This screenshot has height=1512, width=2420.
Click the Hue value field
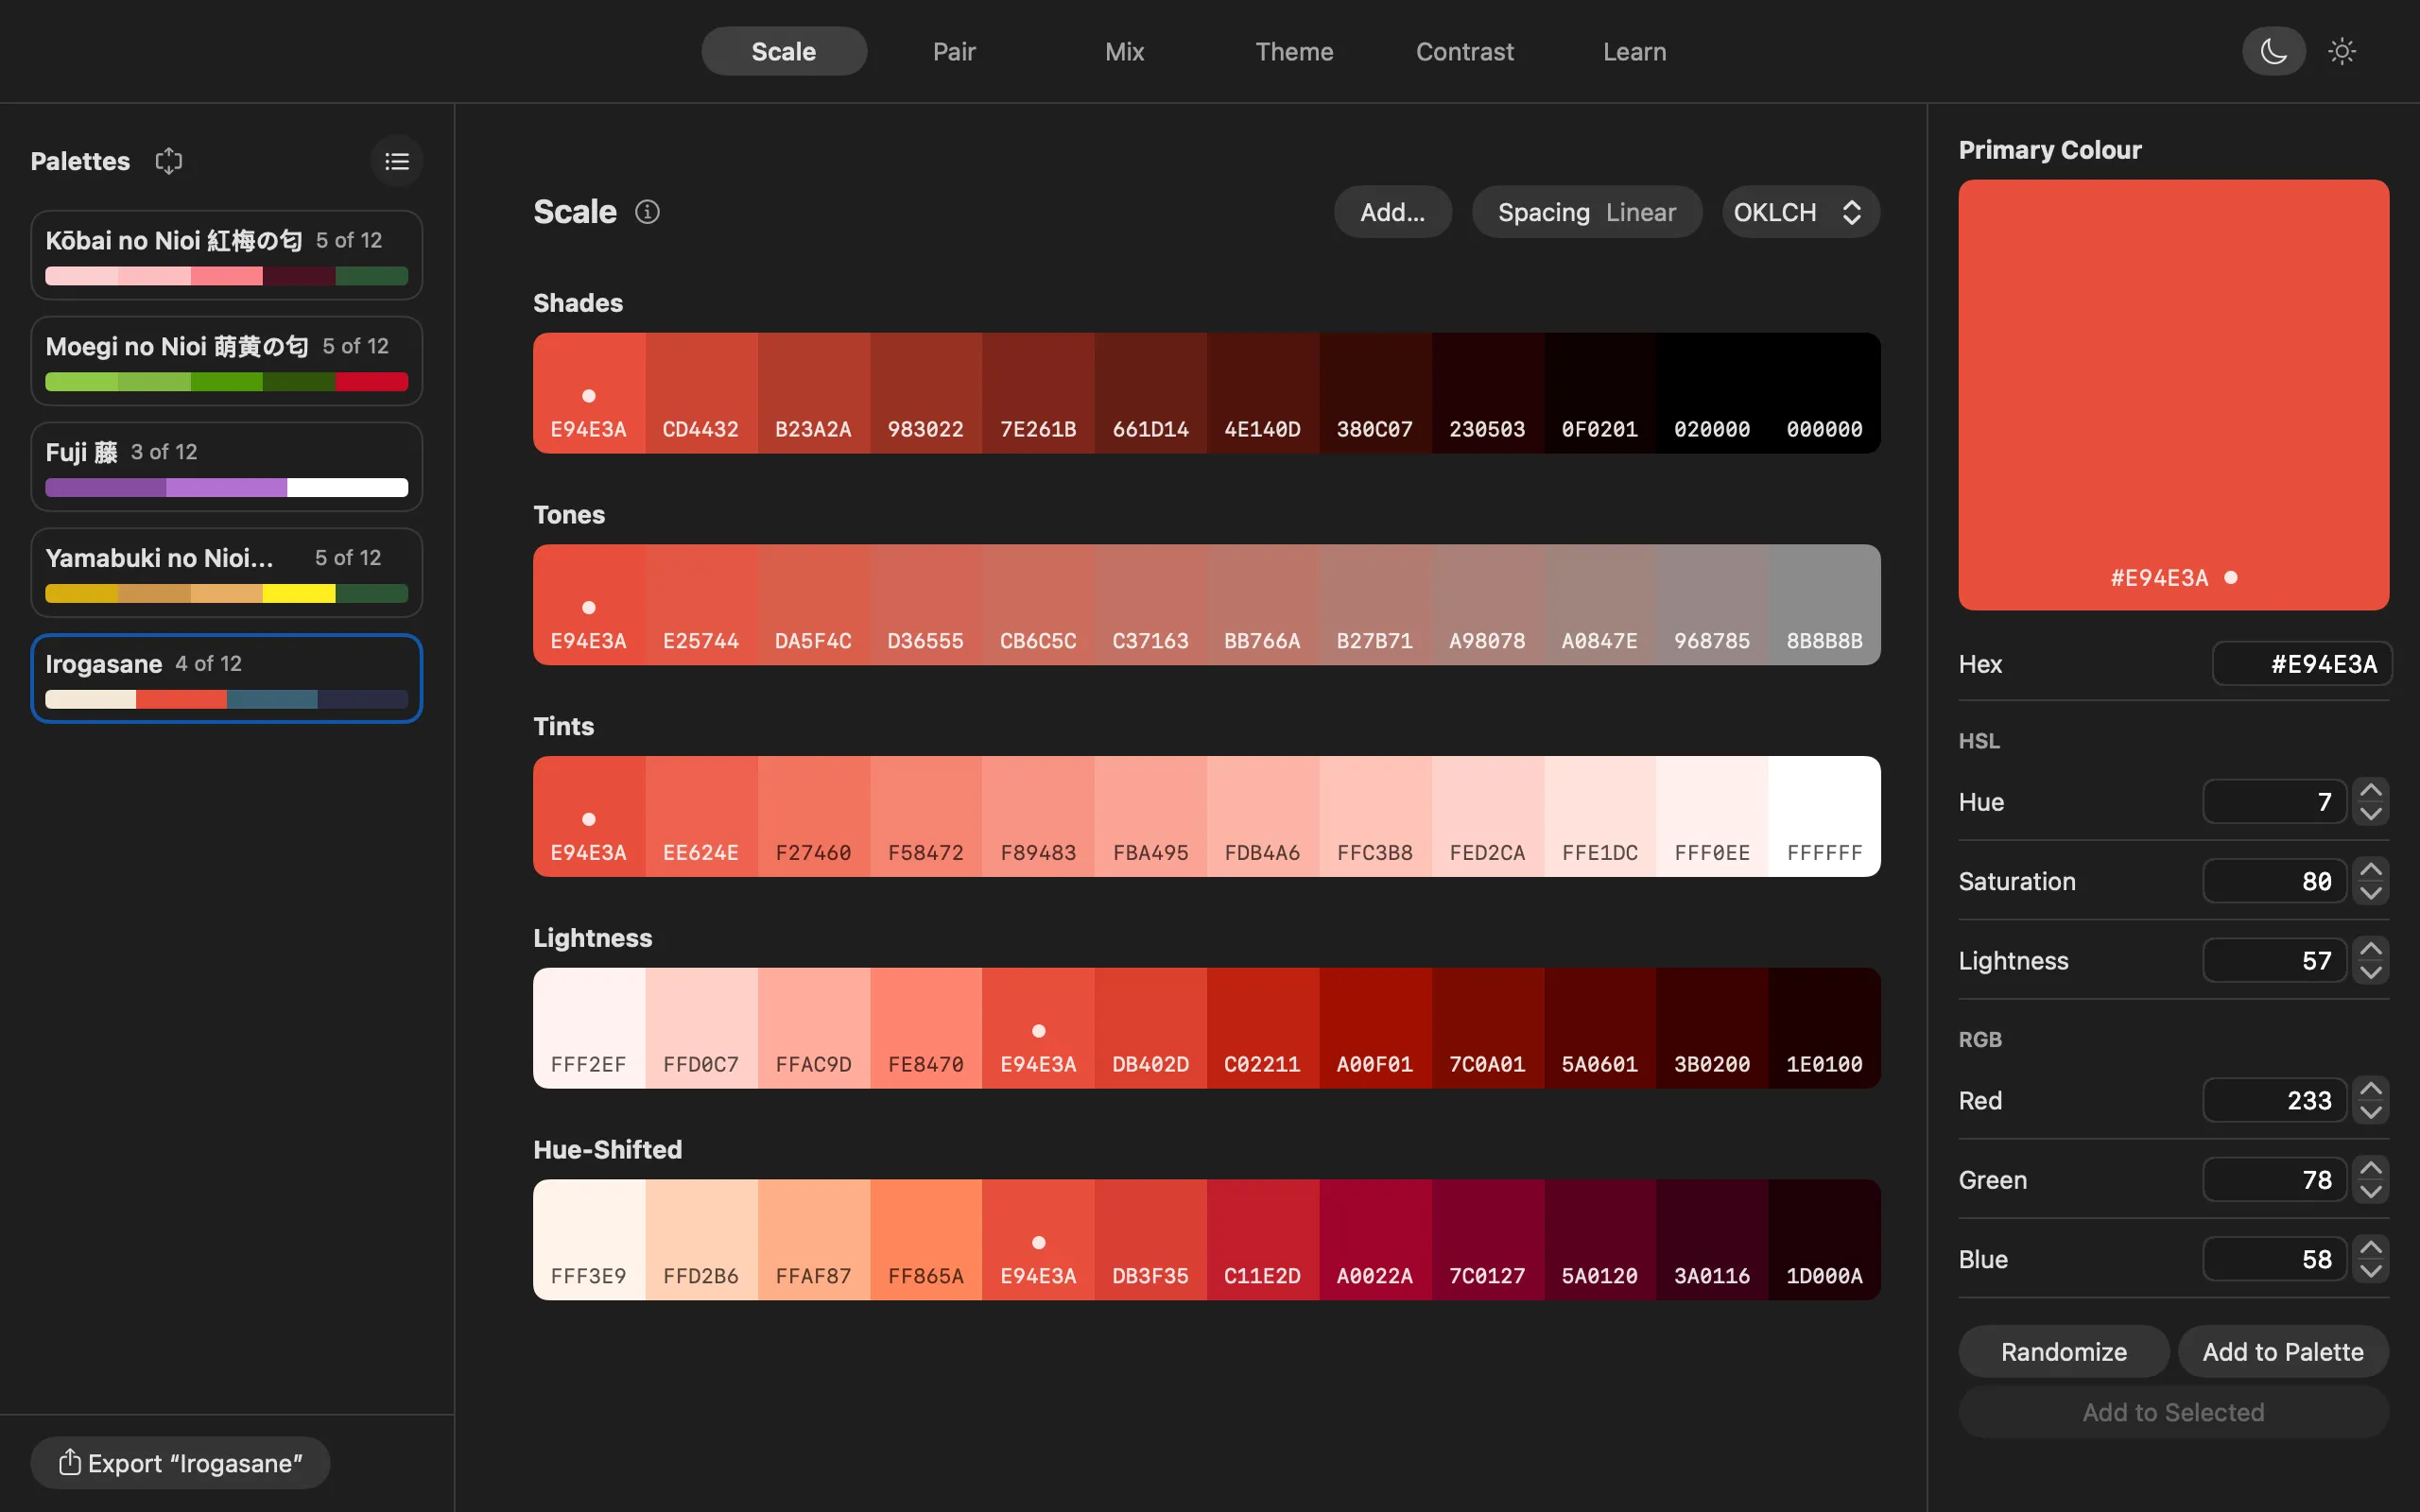[x=2274, y=802]
